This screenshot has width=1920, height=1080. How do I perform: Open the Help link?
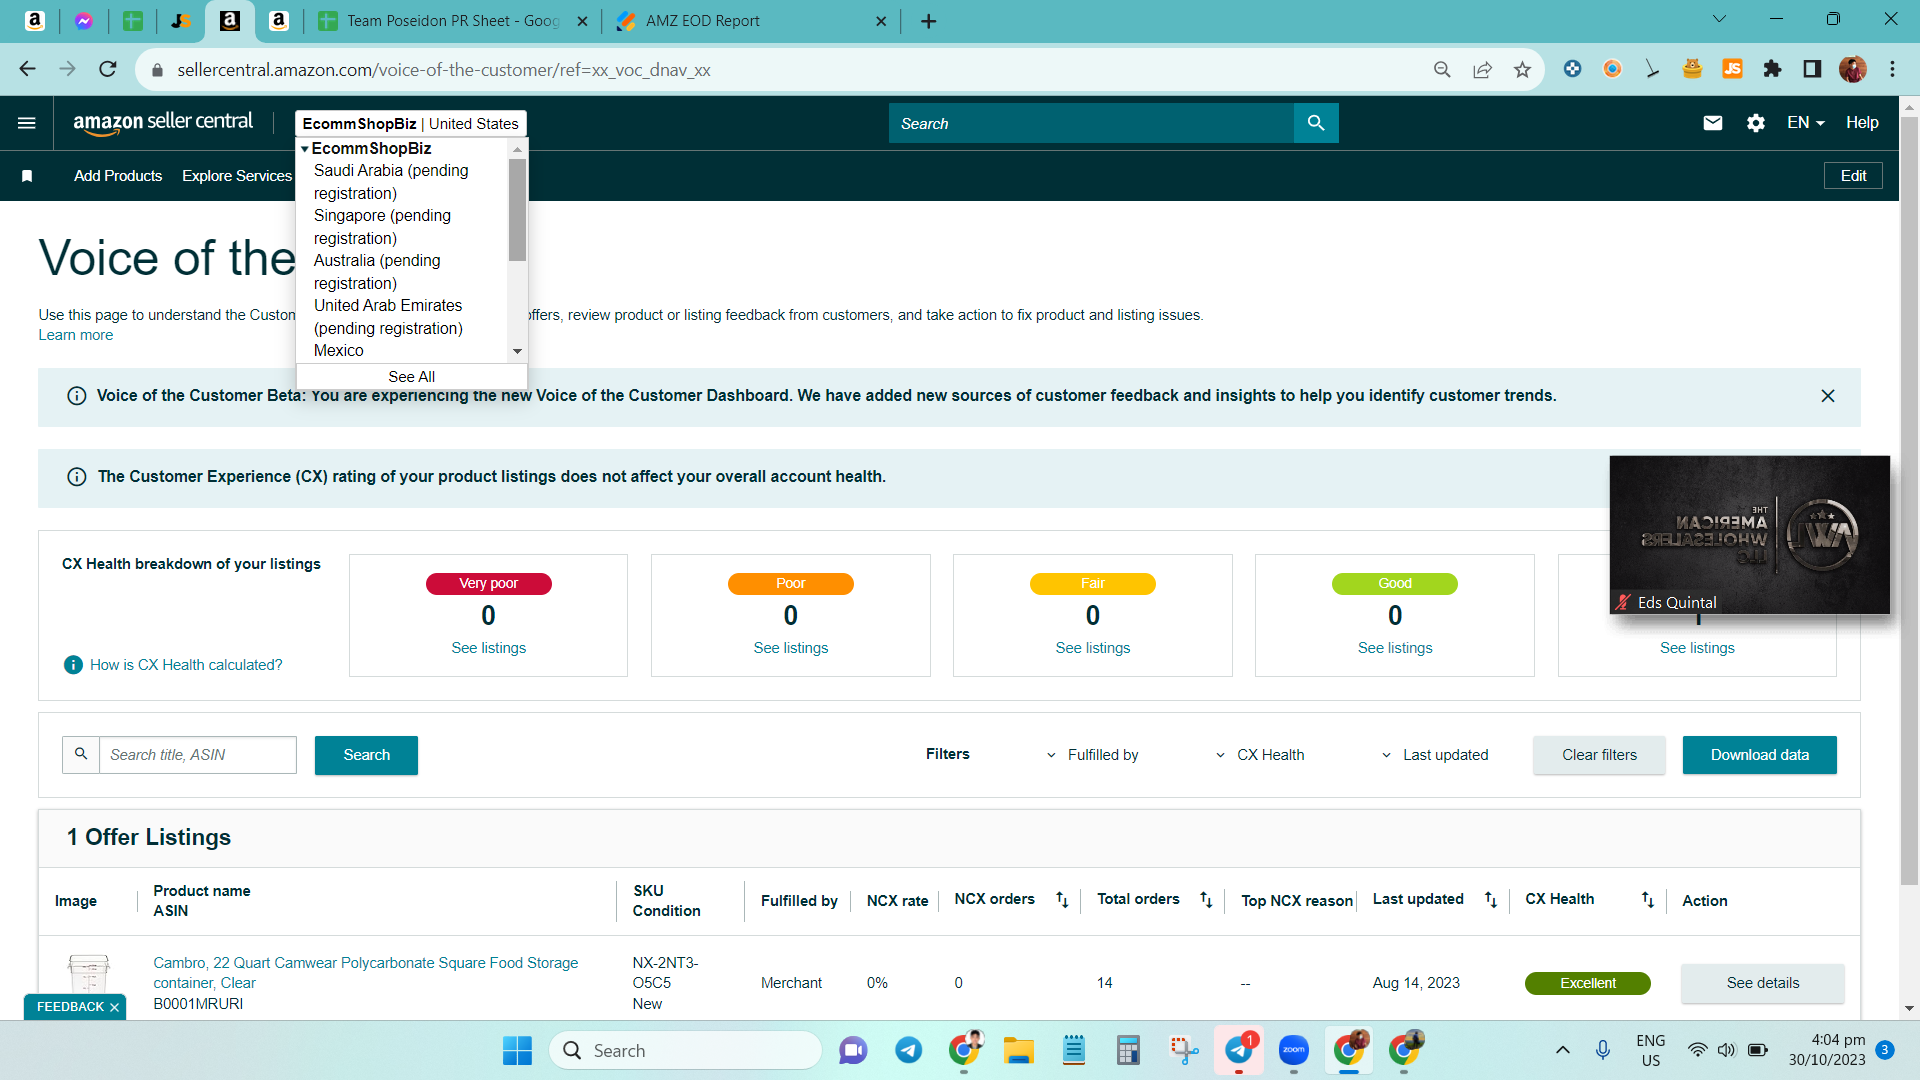click(x=1862, y=123)
